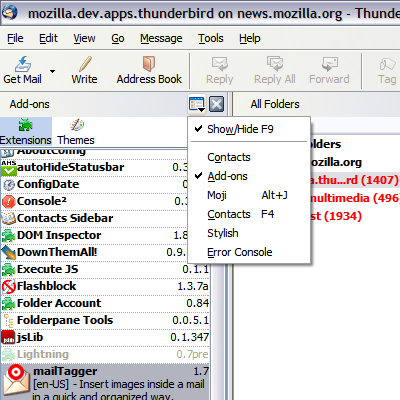Toggle the Show/Hide F9 menu entry
The image size is (400, 400).
click(x=249, y=129)
